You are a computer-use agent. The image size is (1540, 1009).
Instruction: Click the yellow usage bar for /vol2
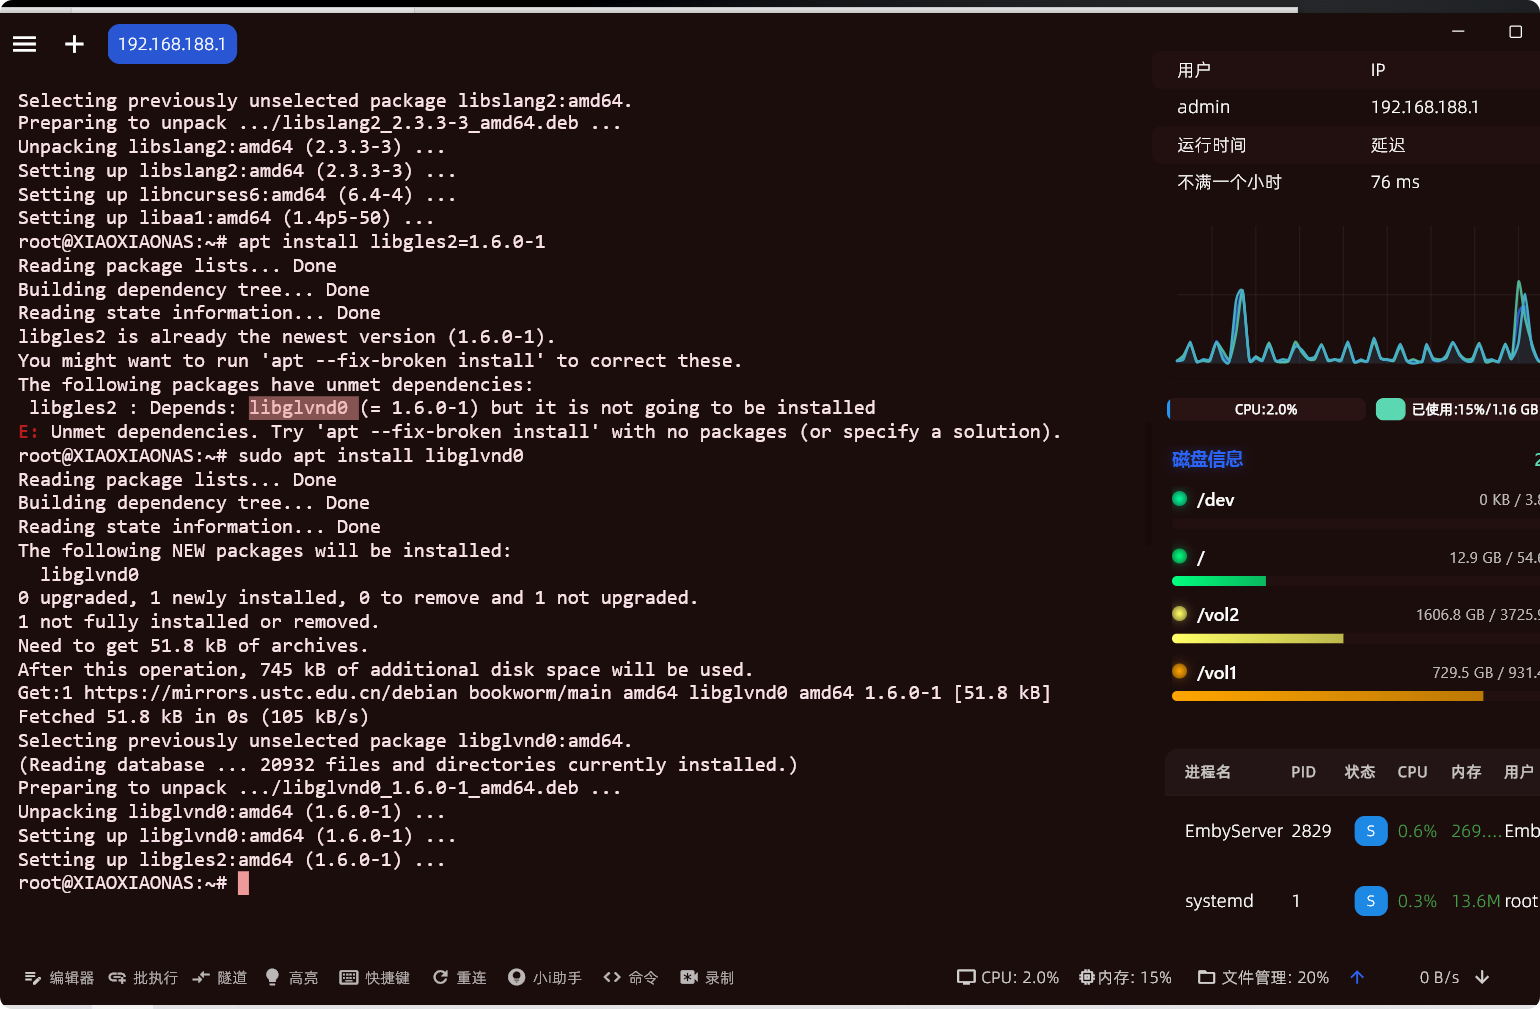1257,638
